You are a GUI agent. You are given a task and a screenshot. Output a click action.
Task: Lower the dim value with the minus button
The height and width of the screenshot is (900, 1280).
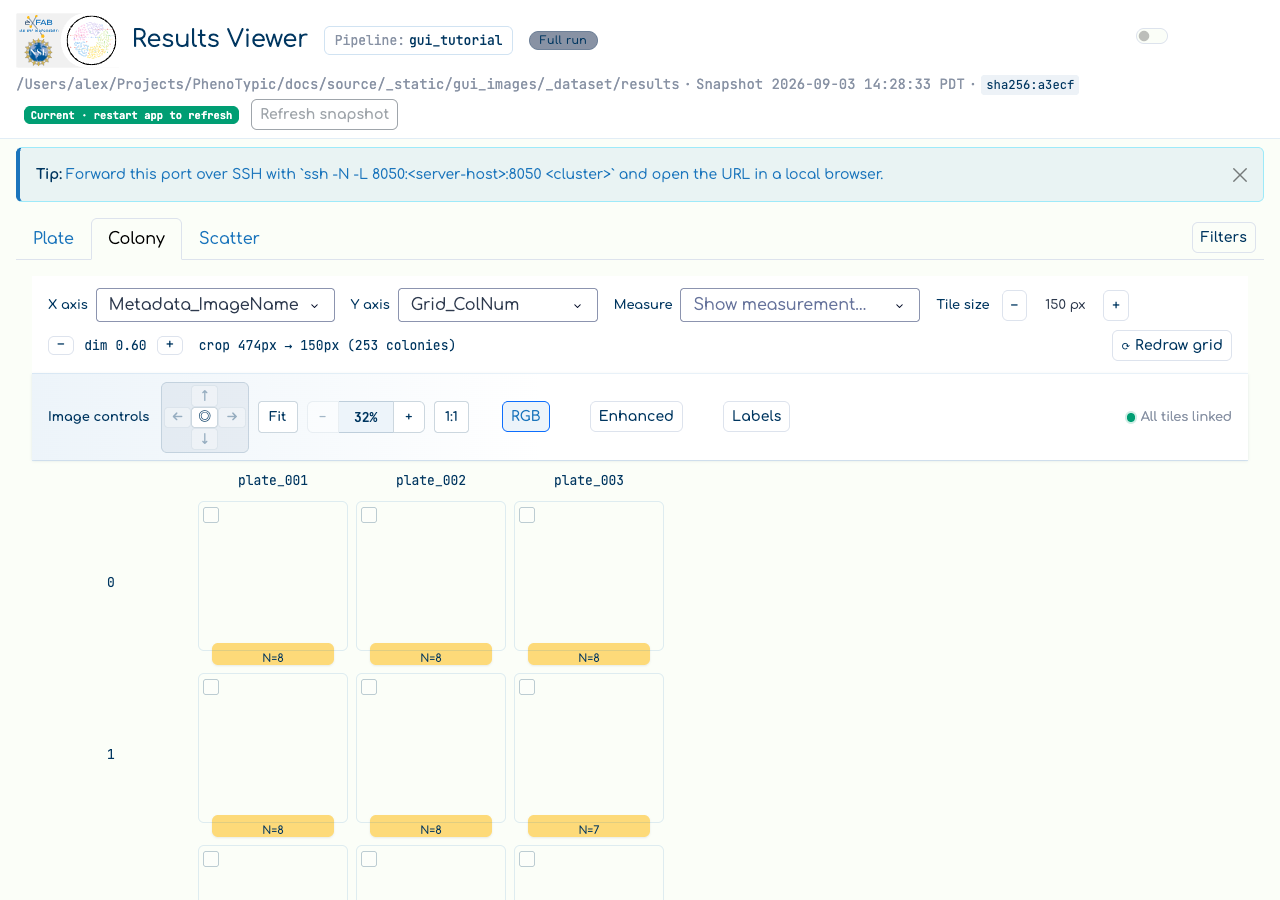point(61,345)
